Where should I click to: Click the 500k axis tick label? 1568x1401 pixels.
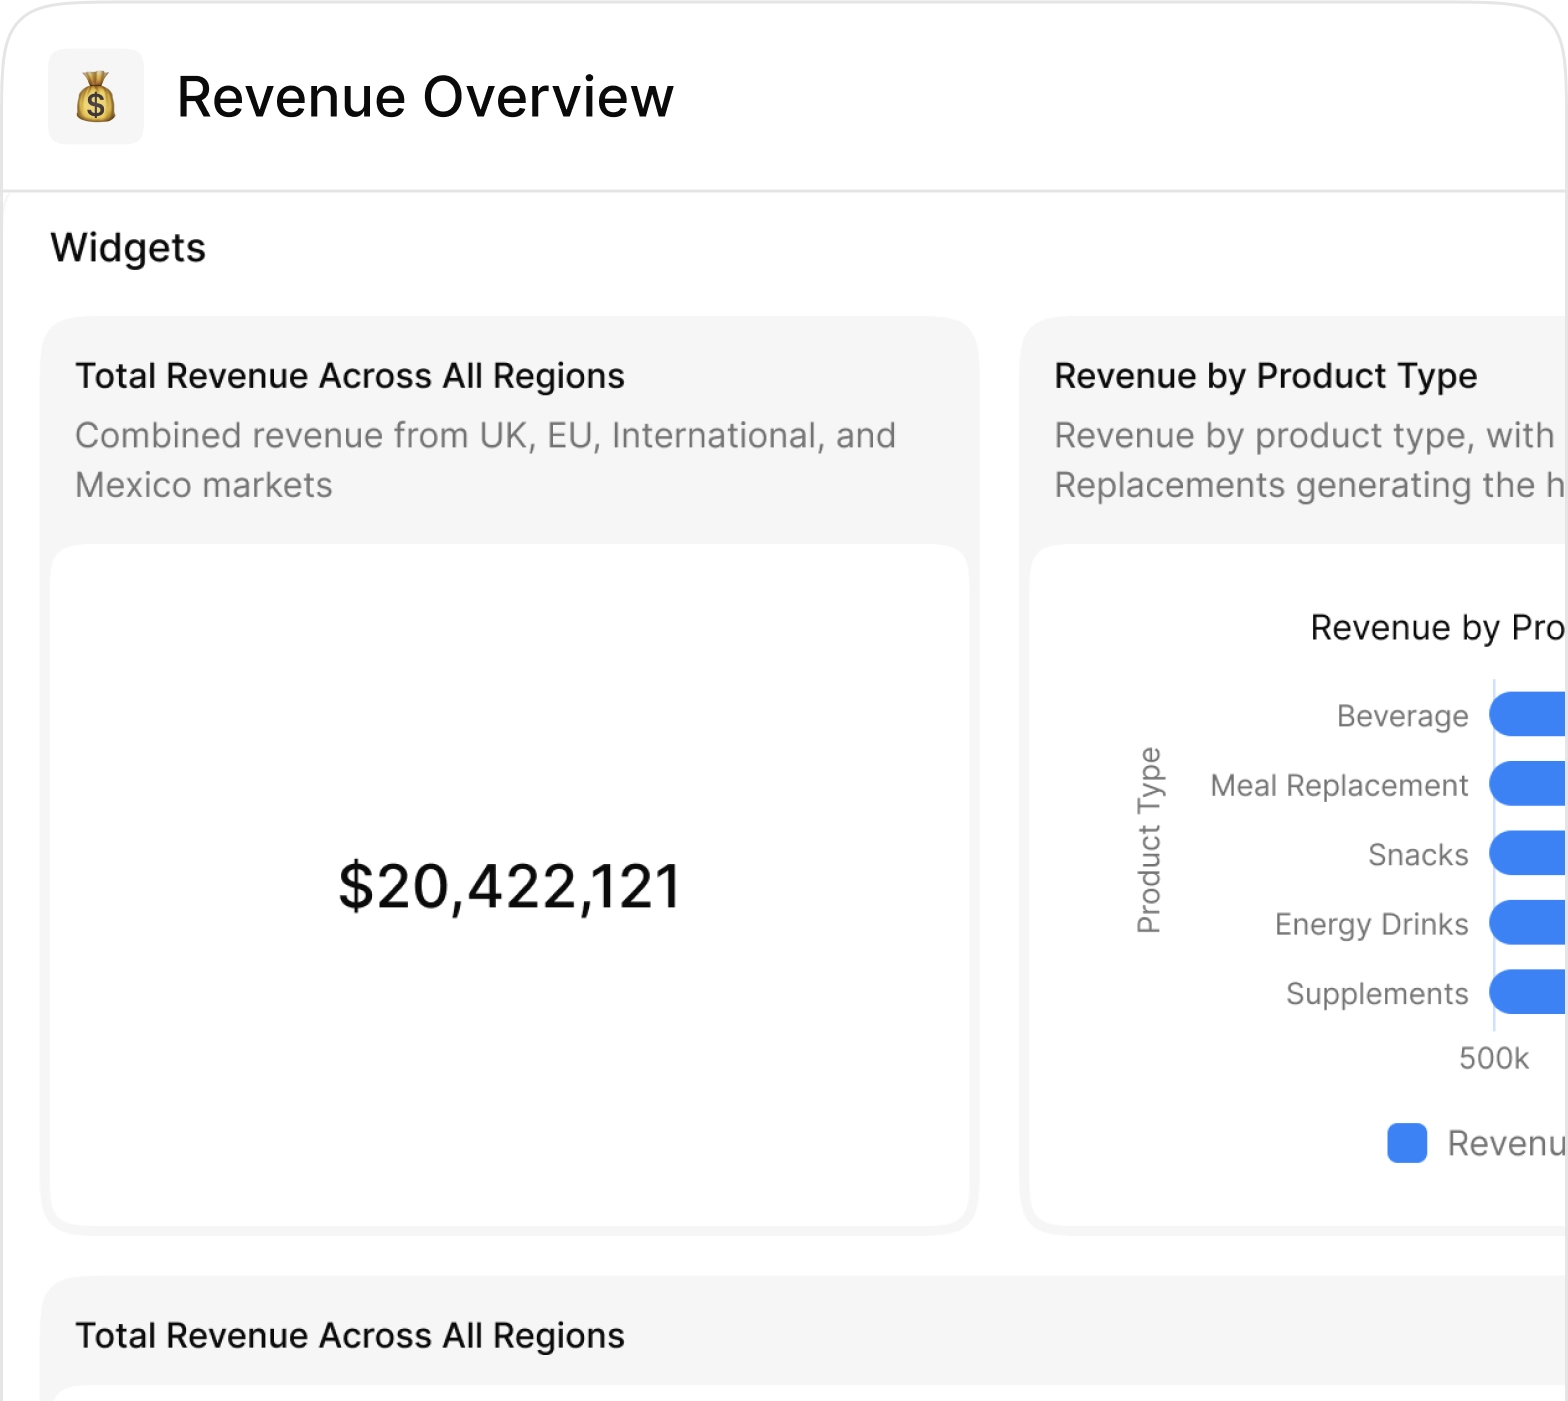tap(1494, 1058)
